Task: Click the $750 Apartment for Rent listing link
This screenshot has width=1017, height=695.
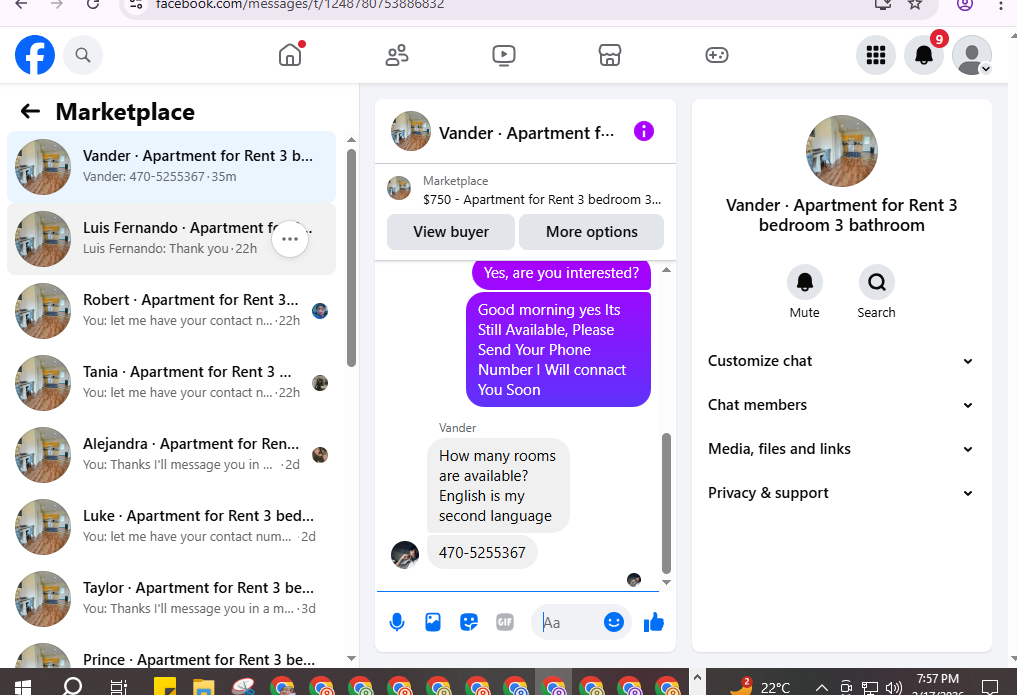Action: [542, 200]
